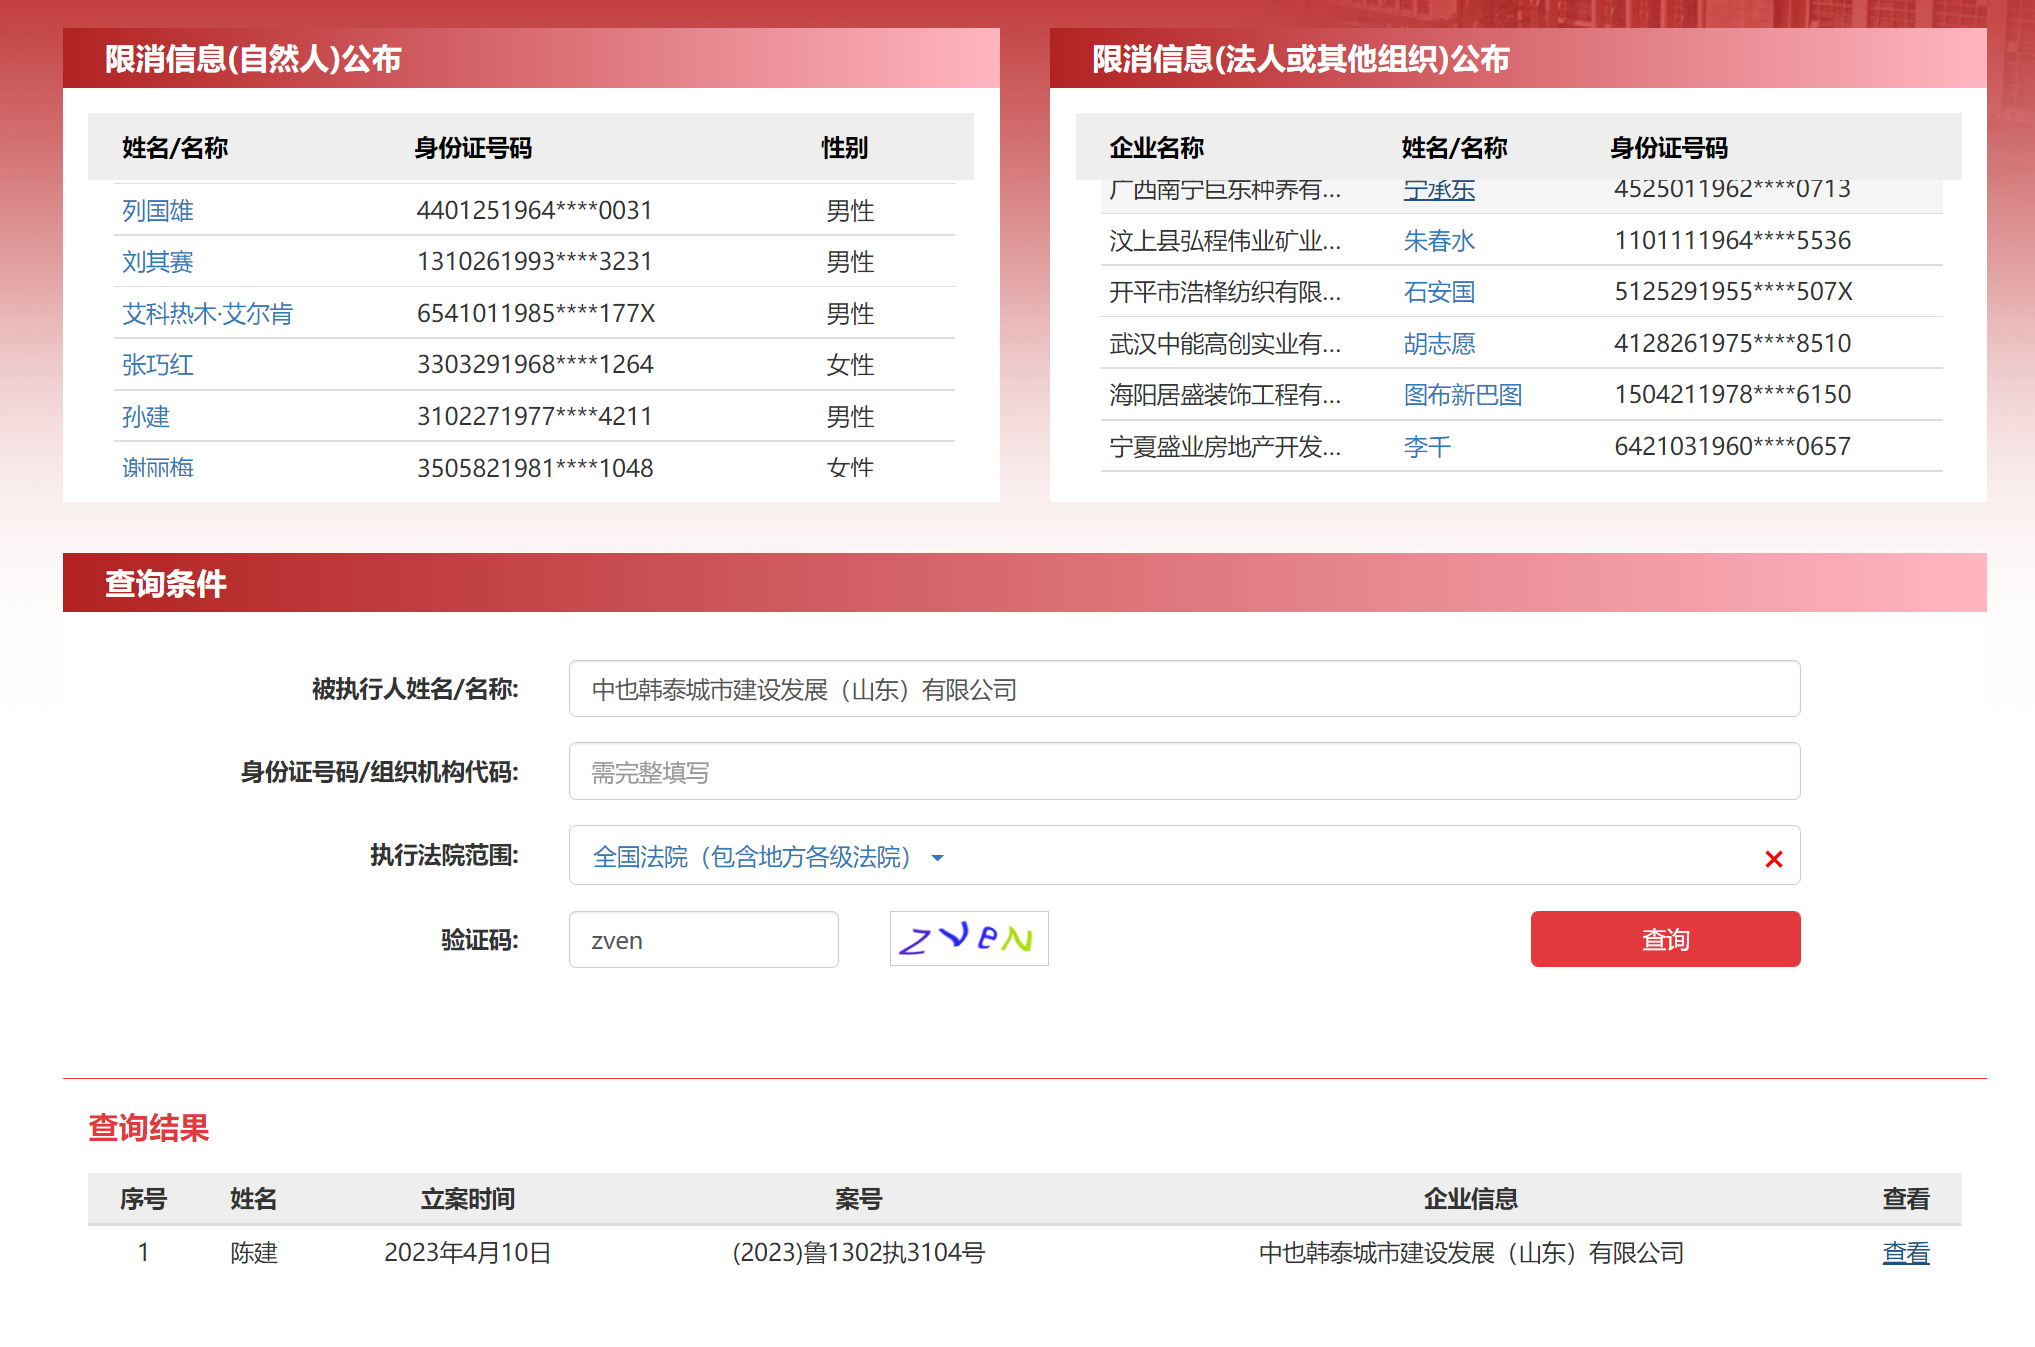
Task: Select company 武汉中能高创实业有...
Action: point(1225,344)
